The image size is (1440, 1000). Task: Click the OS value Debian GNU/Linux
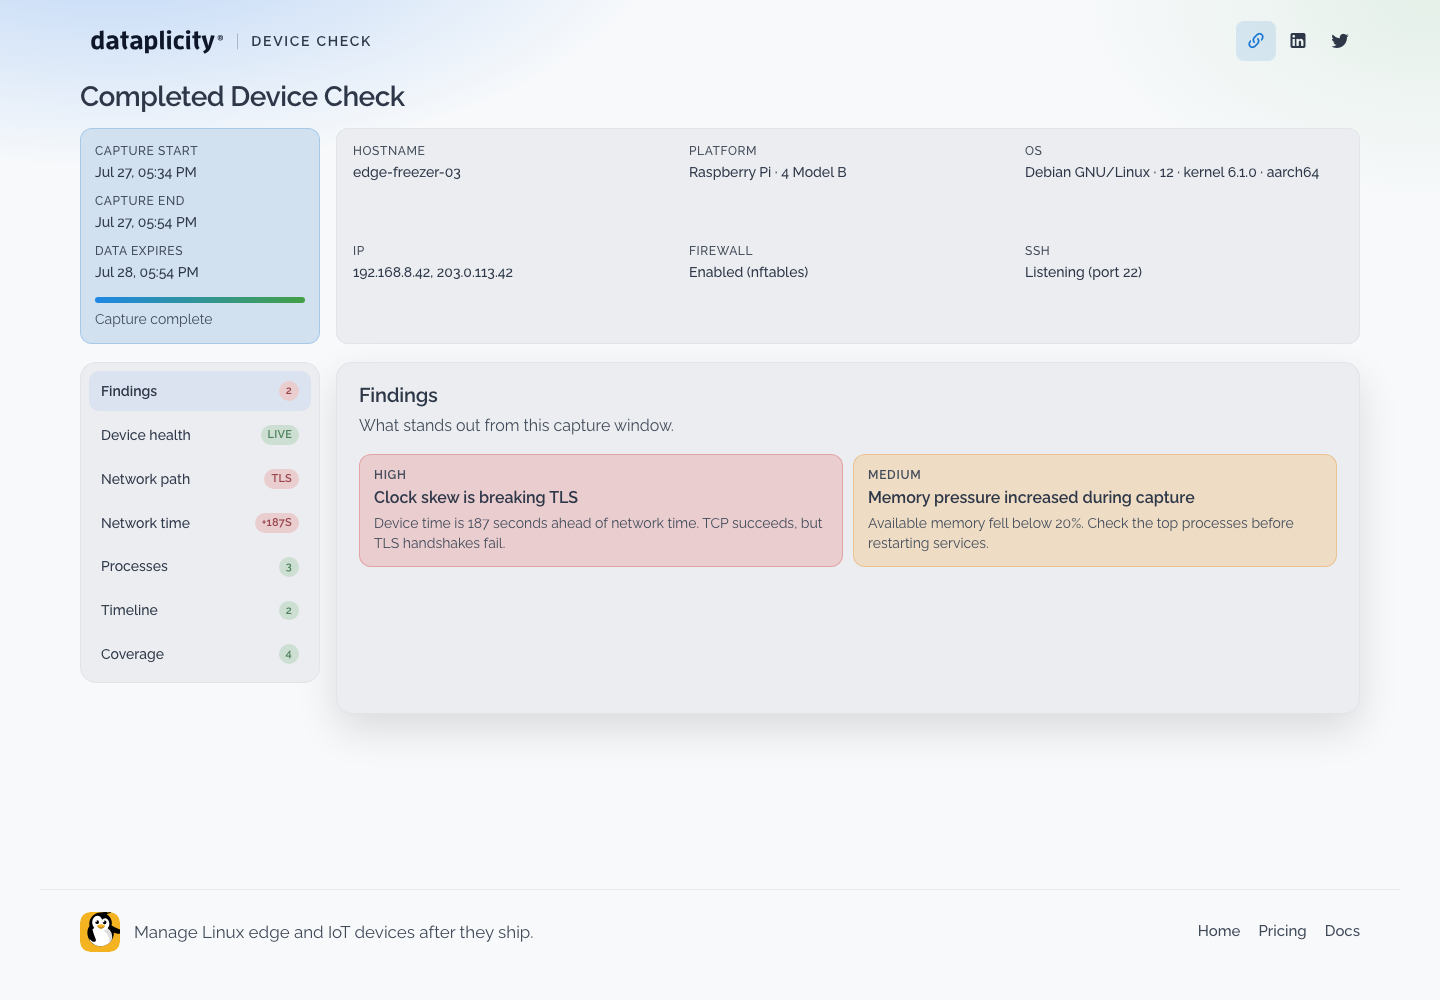tap(1172, 172)
